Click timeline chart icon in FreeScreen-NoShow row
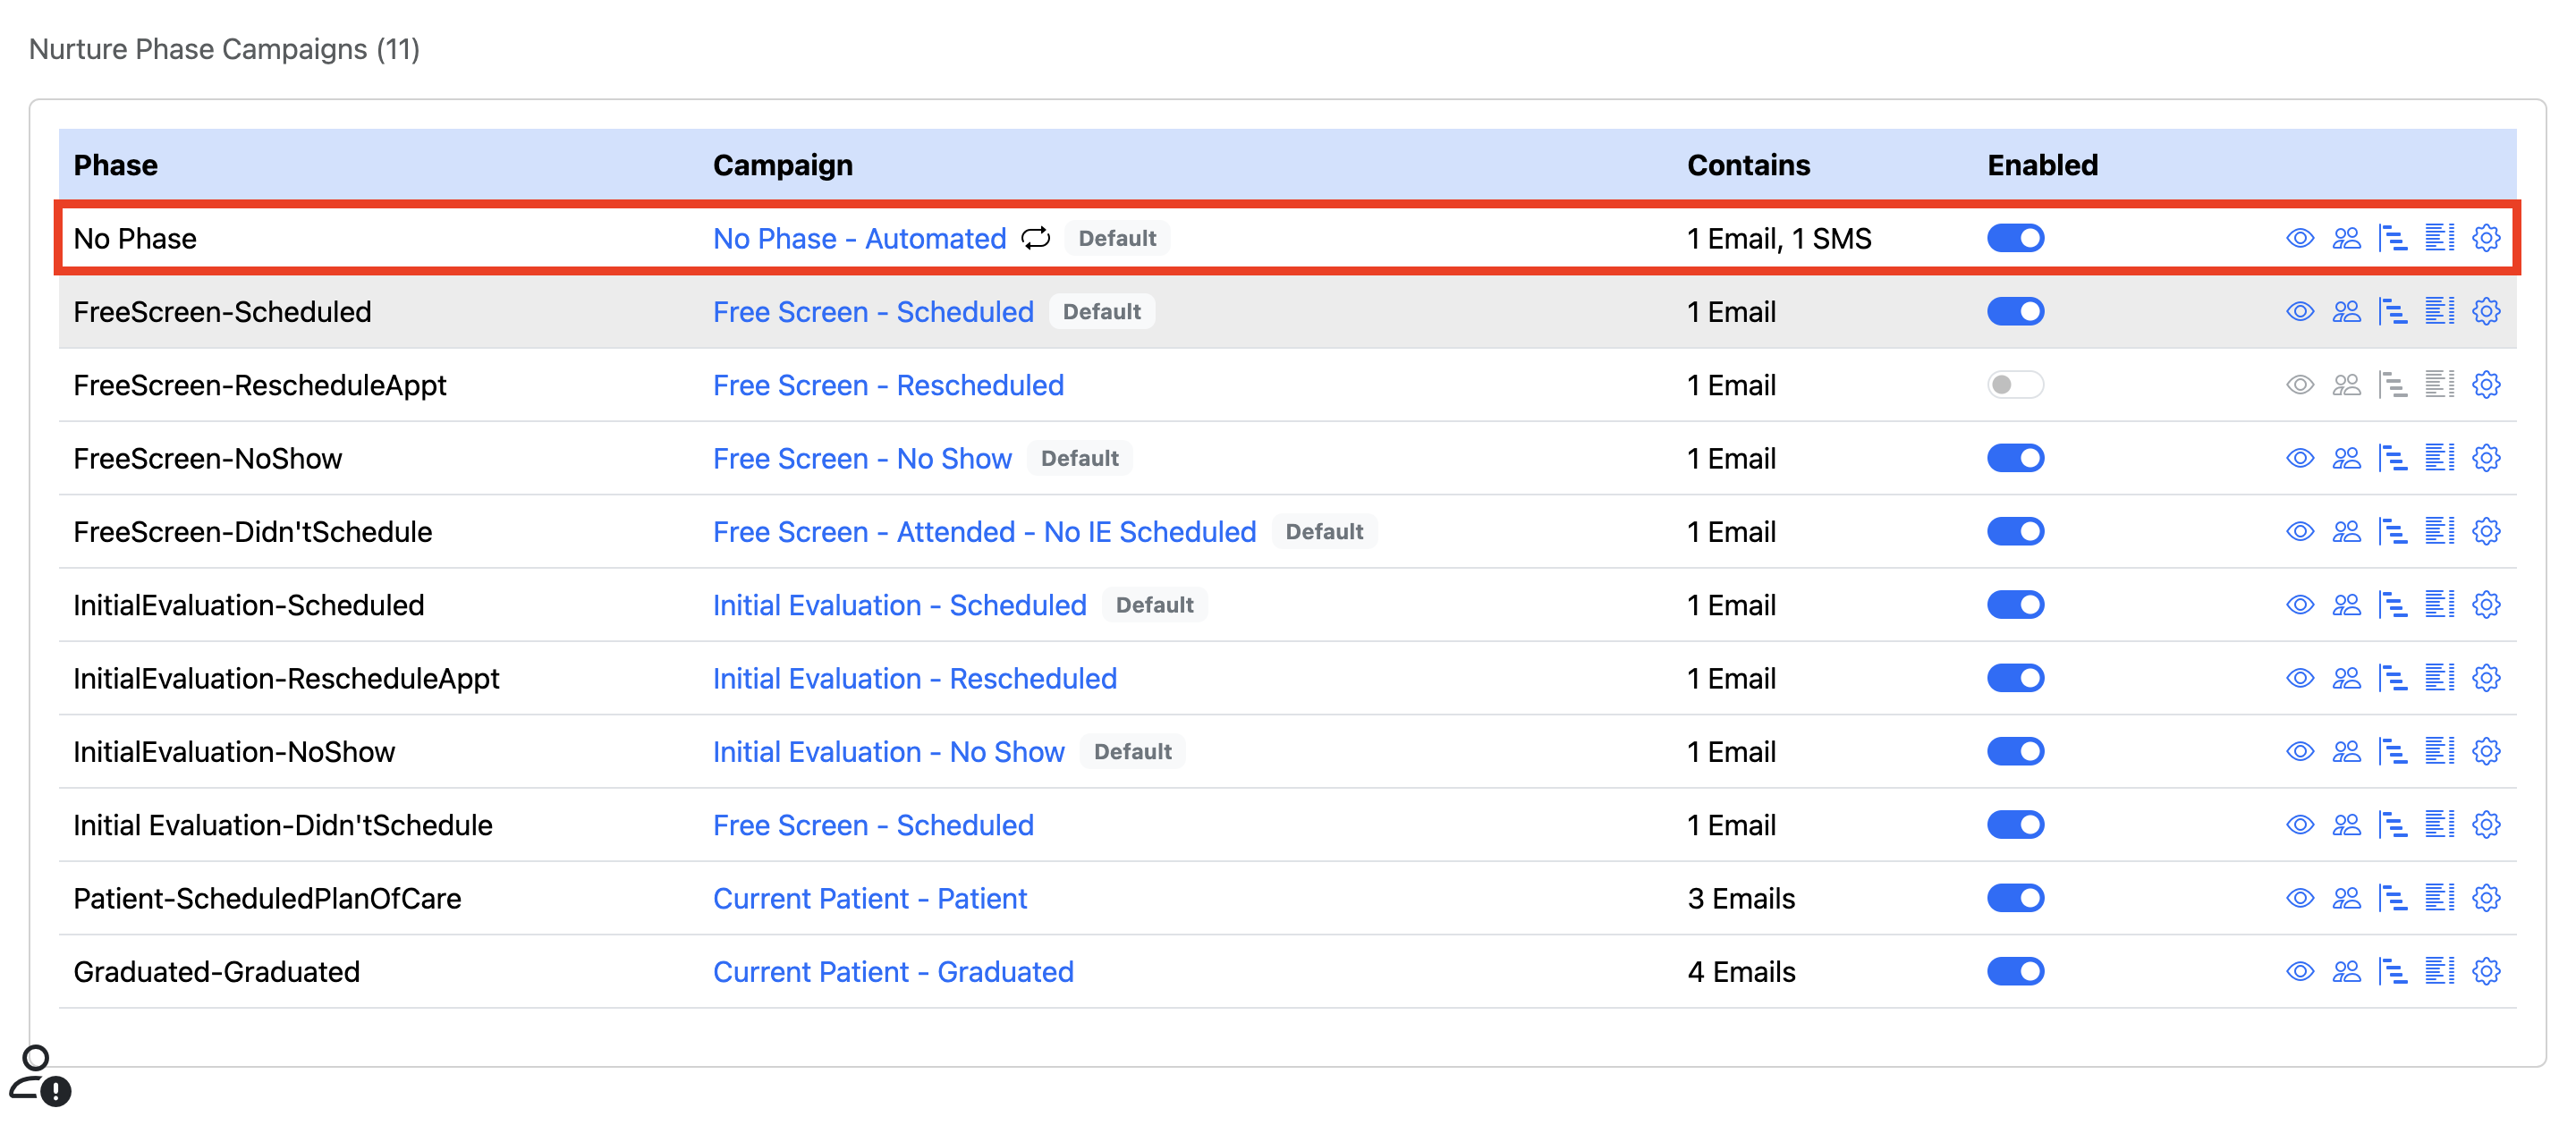 [2392, 458]
